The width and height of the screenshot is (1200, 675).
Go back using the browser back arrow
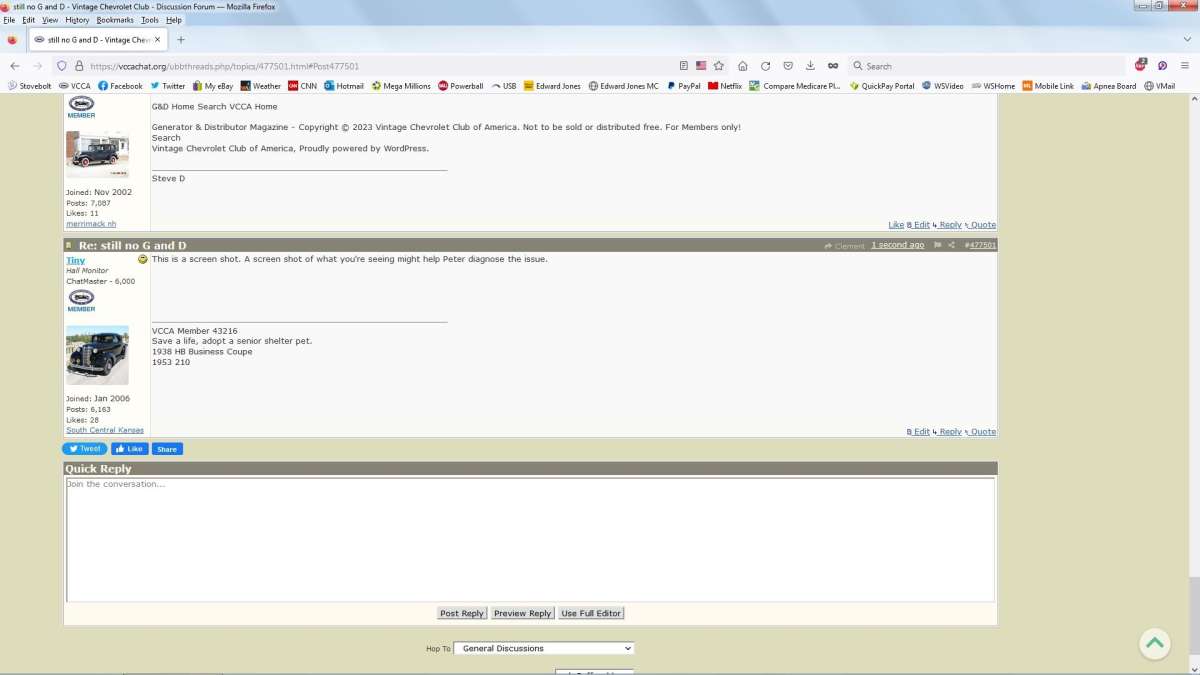click(14, 66)
